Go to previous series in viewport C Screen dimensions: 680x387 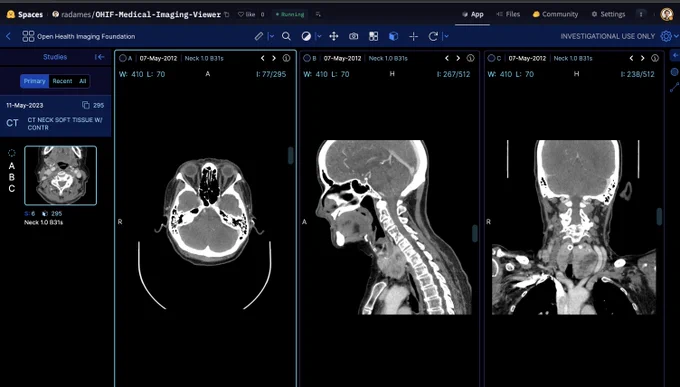pos(631,58)
